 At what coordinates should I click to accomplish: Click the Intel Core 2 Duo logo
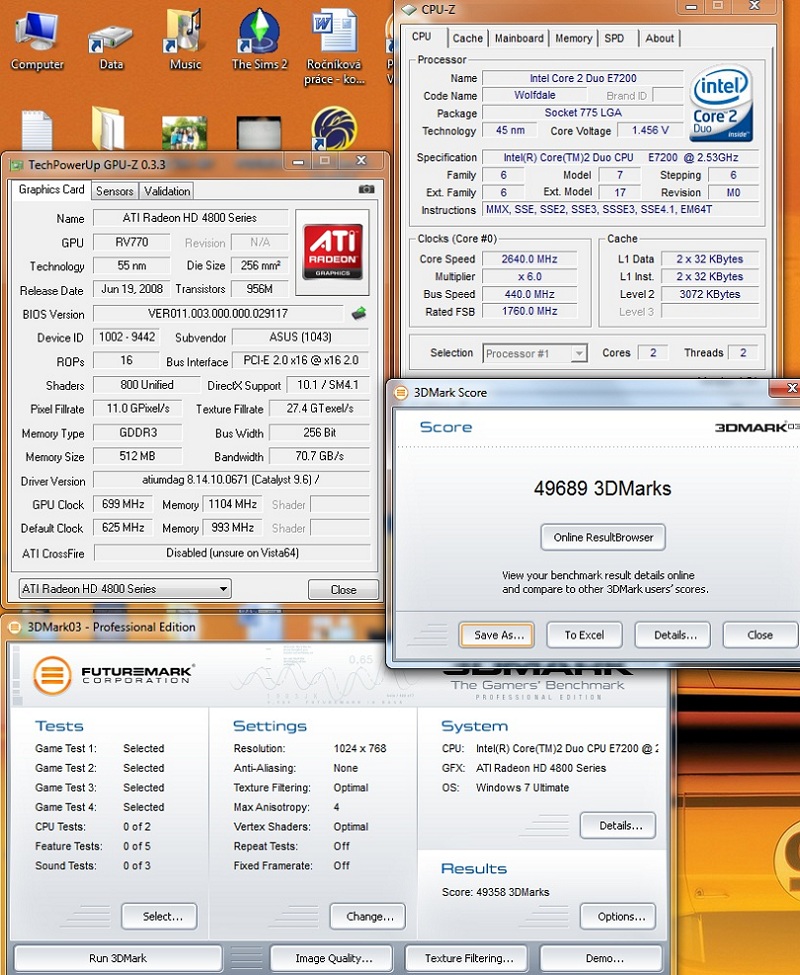721,103
